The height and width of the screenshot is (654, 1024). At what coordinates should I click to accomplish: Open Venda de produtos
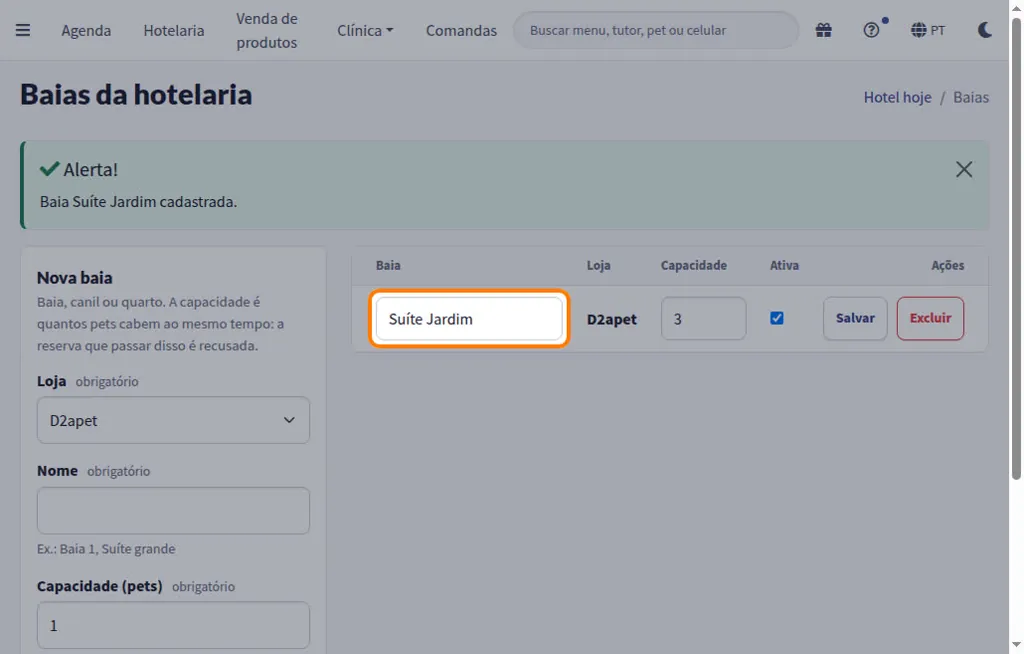[x=266, y=31]
